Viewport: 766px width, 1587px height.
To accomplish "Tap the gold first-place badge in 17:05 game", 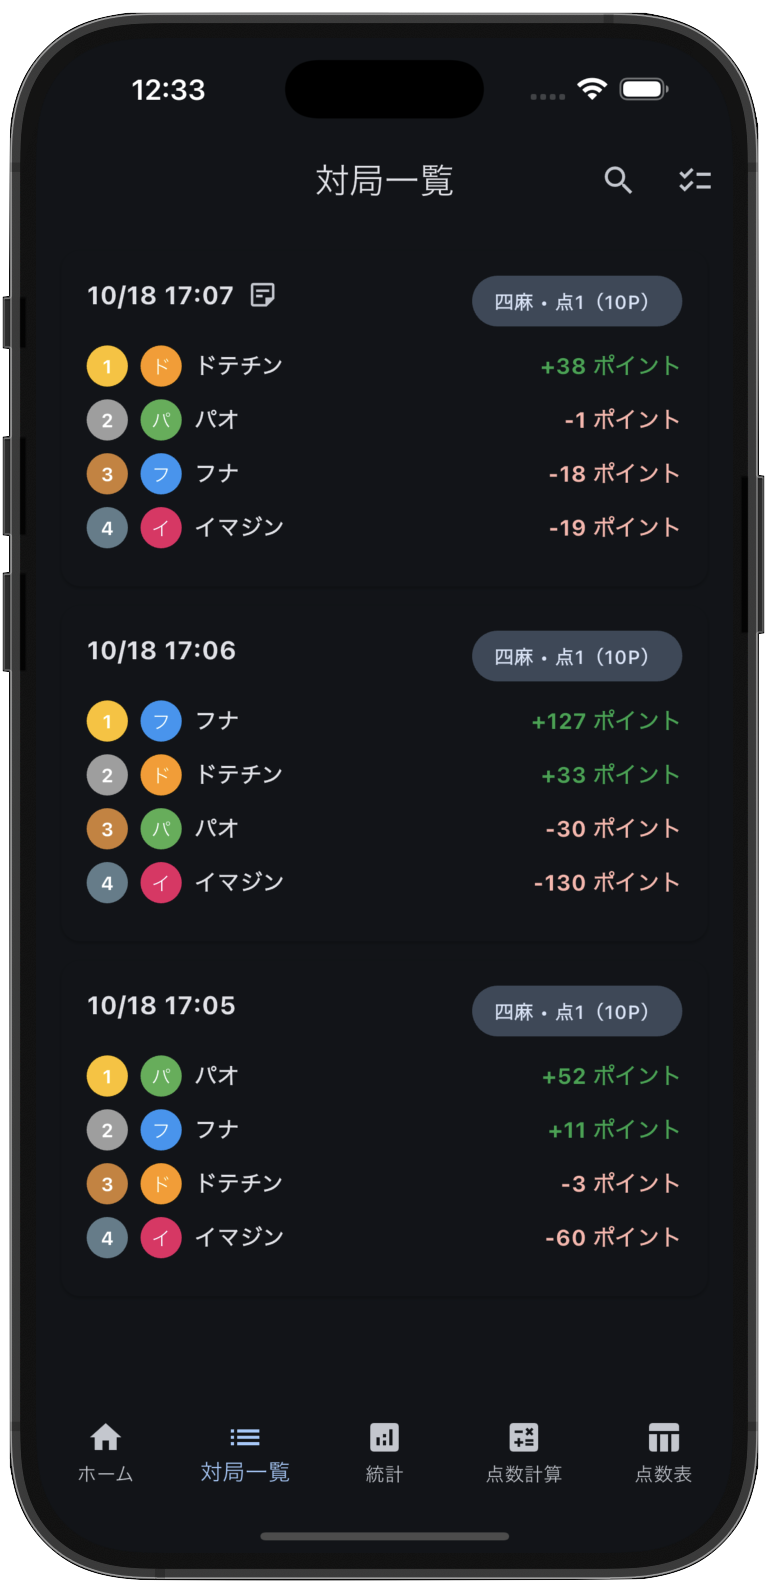I will (107, 1076).
